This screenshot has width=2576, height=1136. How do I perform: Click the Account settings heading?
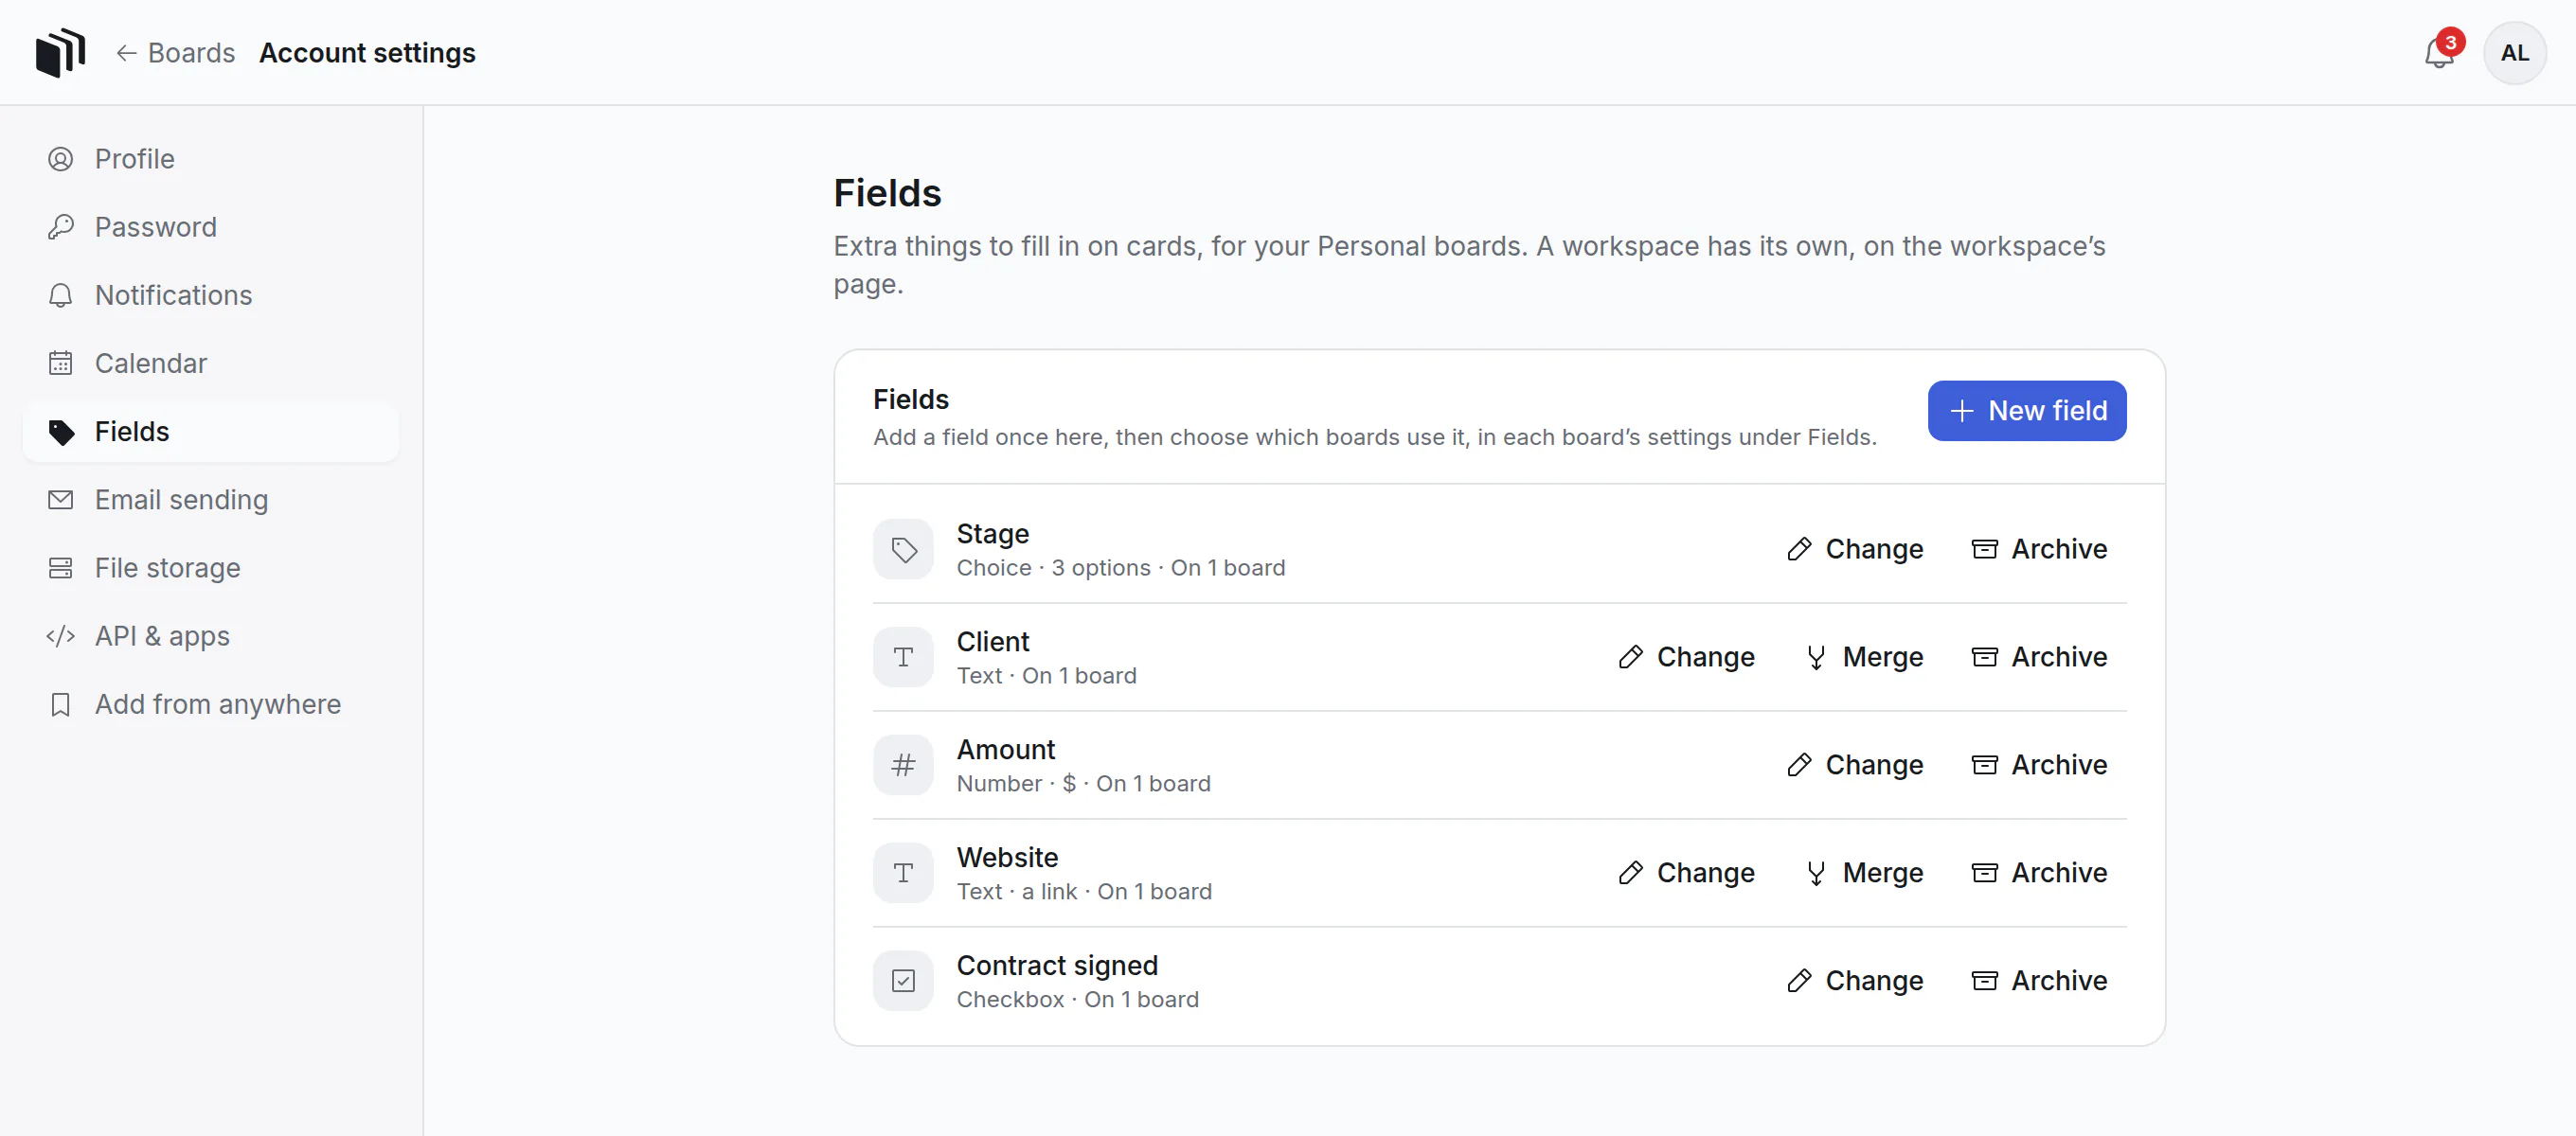click(367, 52)
